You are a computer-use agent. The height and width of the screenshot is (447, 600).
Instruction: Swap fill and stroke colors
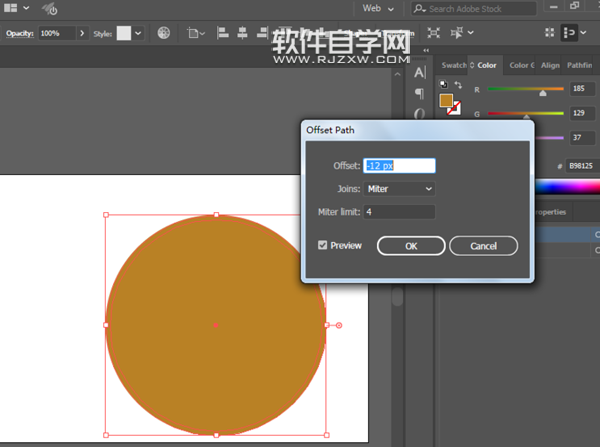click(457, 86)
